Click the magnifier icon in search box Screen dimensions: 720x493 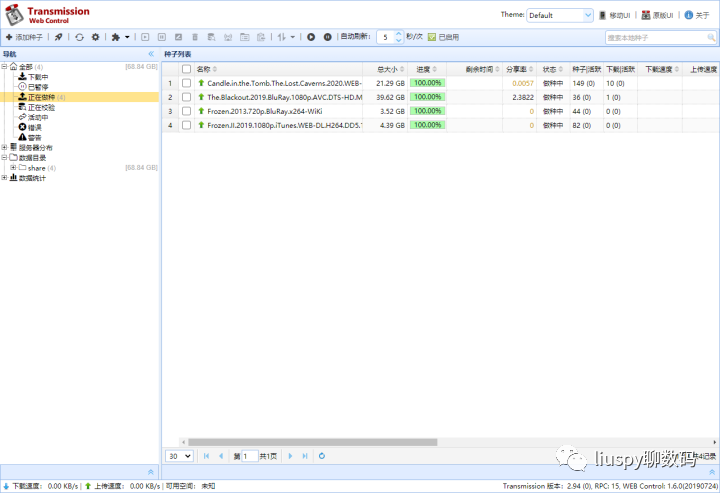coord(711,37)
